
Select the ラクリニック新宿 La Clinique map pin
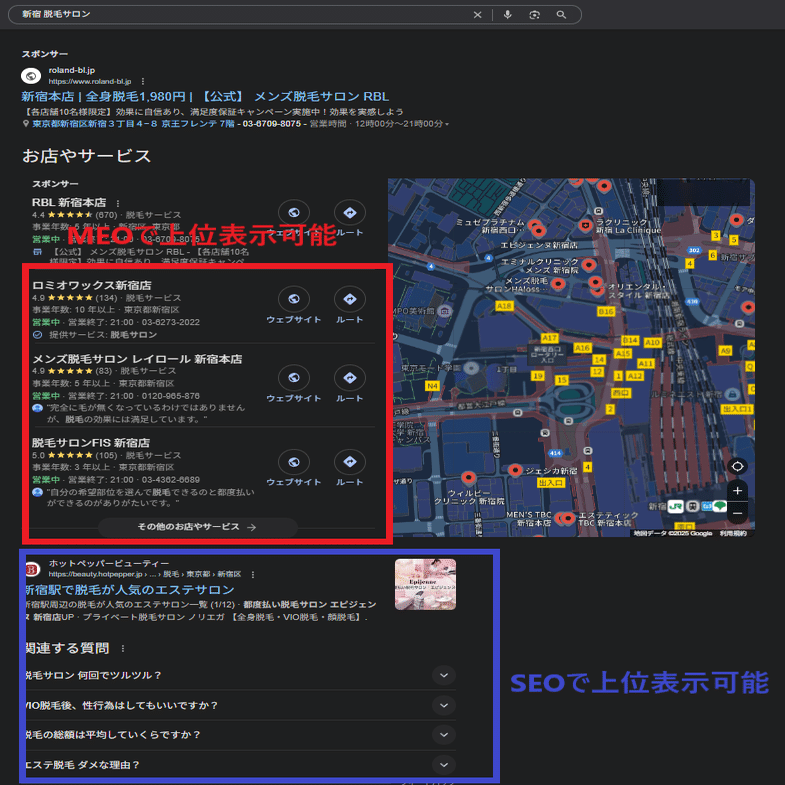pyautogui.click(x=585, y=225)
